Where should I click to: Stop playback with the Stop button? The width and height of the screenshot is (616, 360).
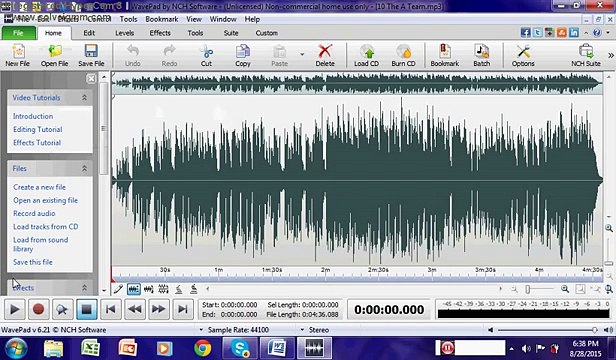[86, 310]
